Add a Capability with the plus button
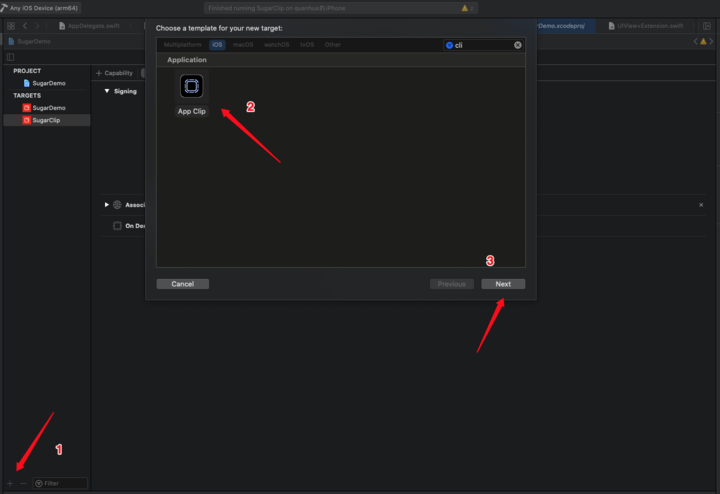The width and height of the screenshot is (720, 494). 114,73
